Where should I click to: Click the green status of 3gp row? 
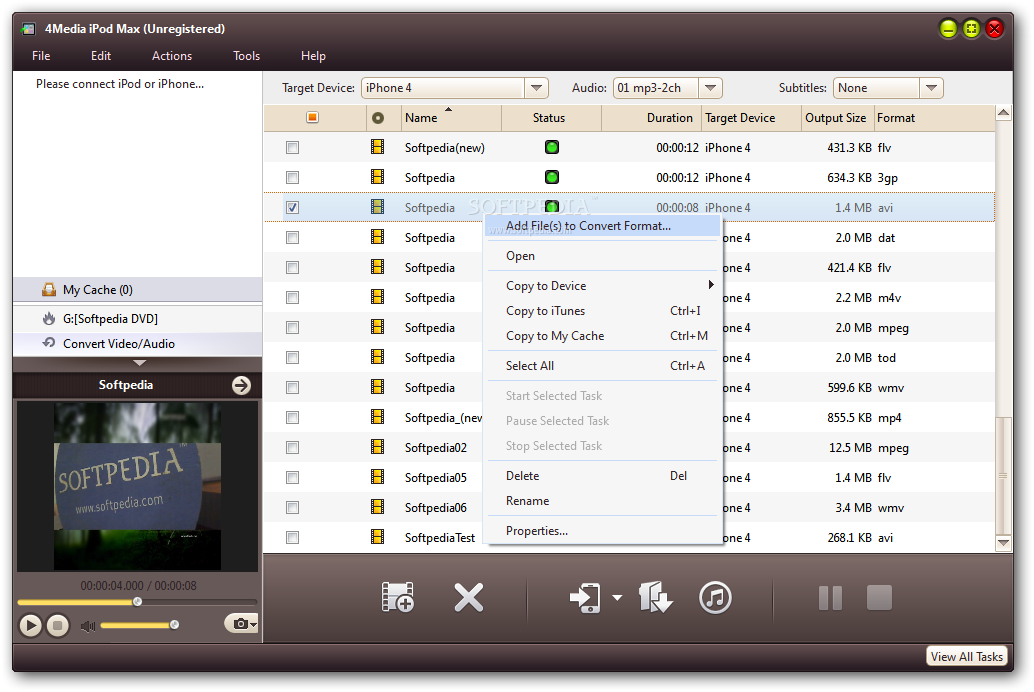552,177
